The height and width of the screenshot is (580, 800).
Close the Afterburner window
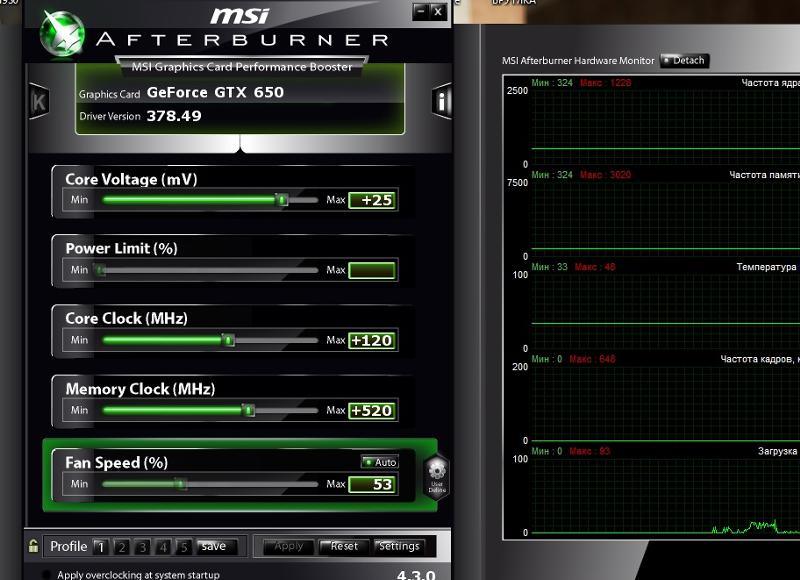(438, 11)
